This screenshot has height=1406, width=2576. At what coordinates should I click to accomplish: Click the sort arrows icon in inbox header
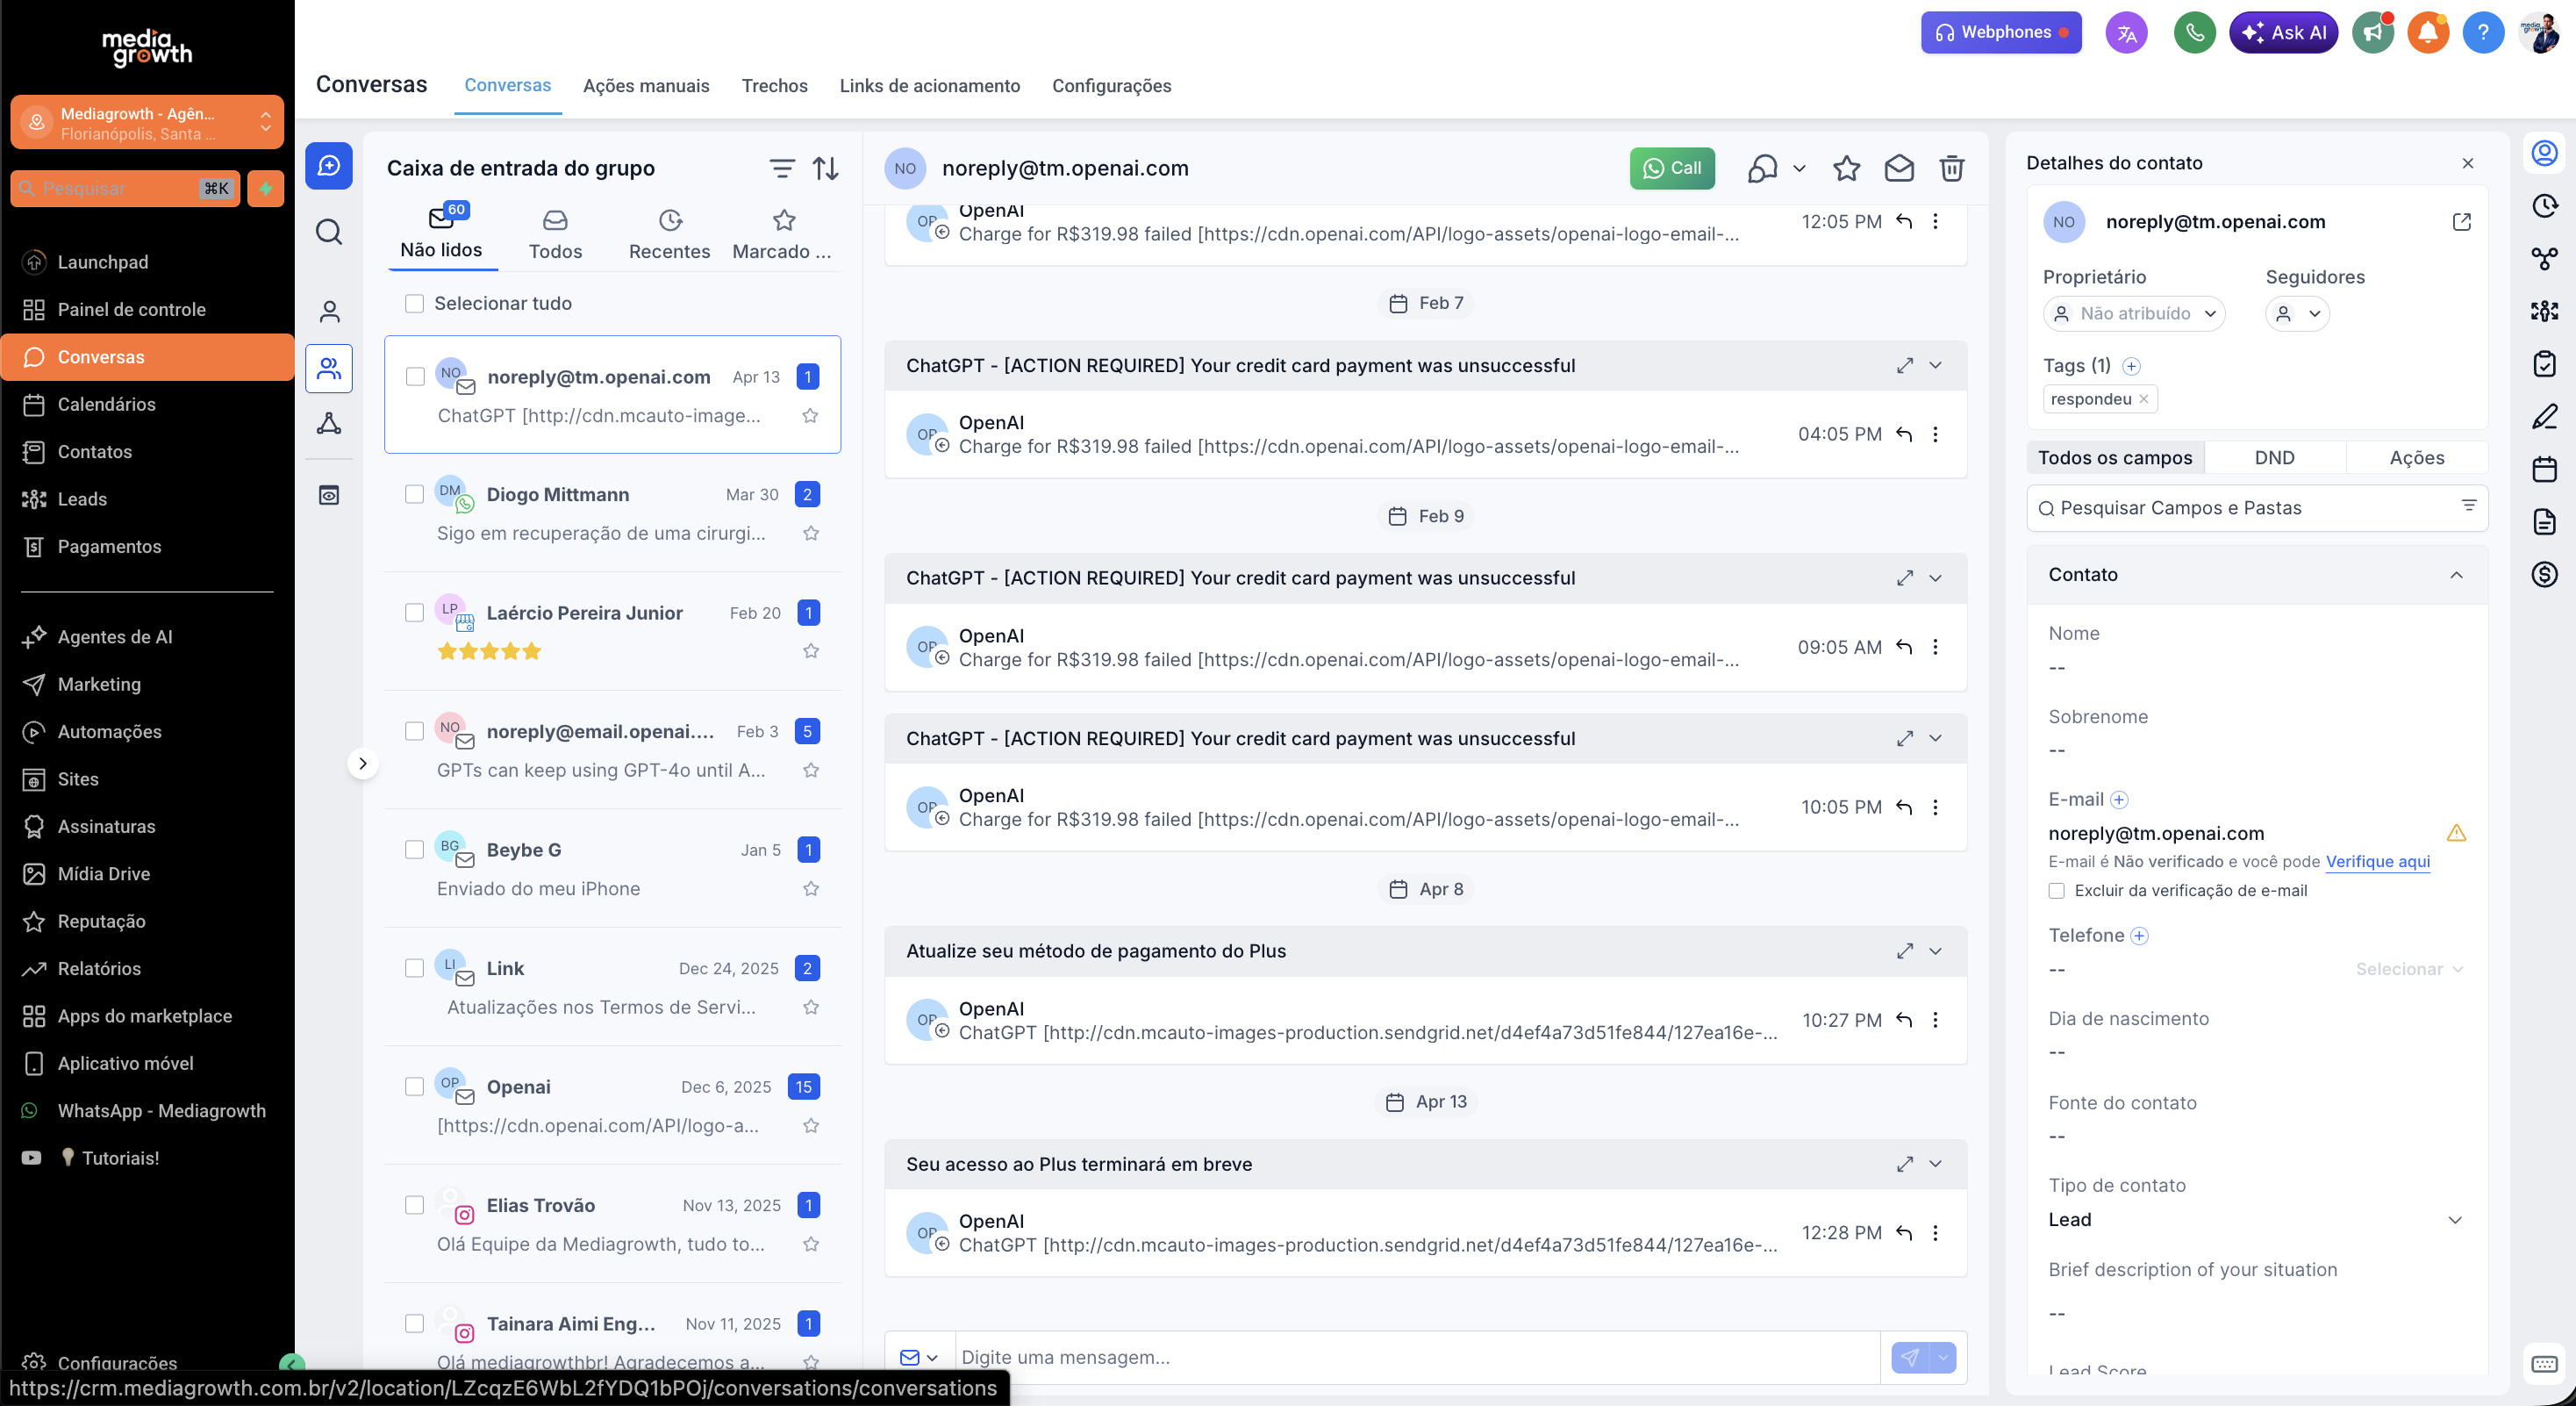(x=826, y=168)
